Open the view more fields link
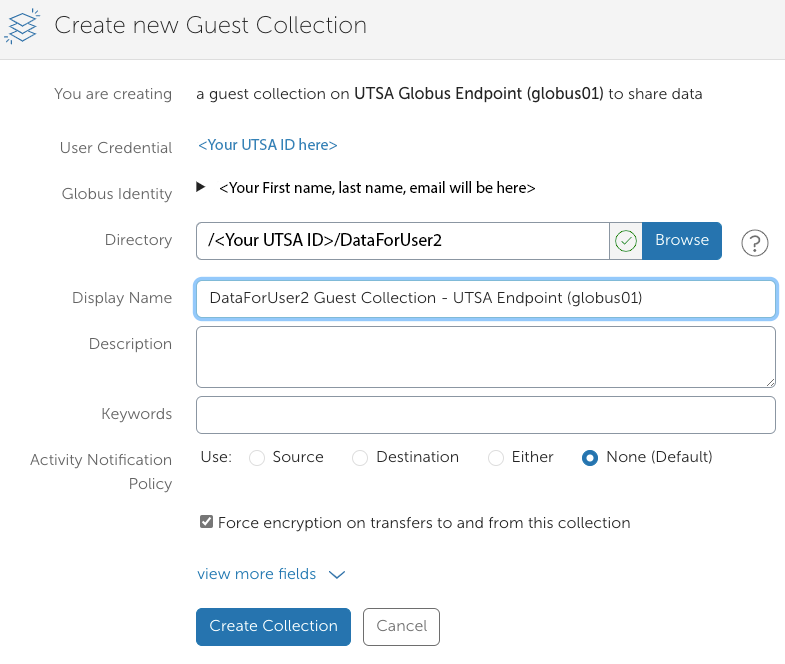Screen dimensions: 785x664 257,574
